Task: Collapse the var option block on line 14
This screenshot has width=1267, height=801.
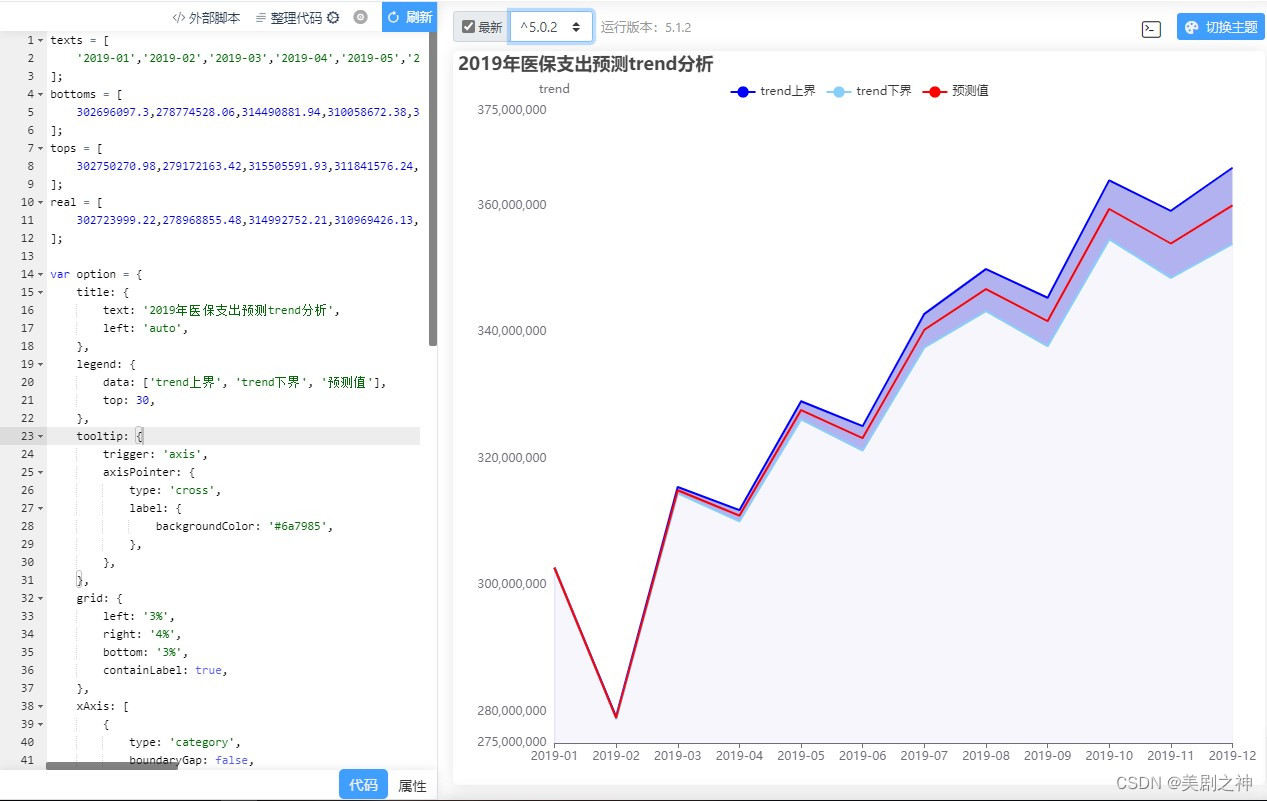Action: [41, 274]
